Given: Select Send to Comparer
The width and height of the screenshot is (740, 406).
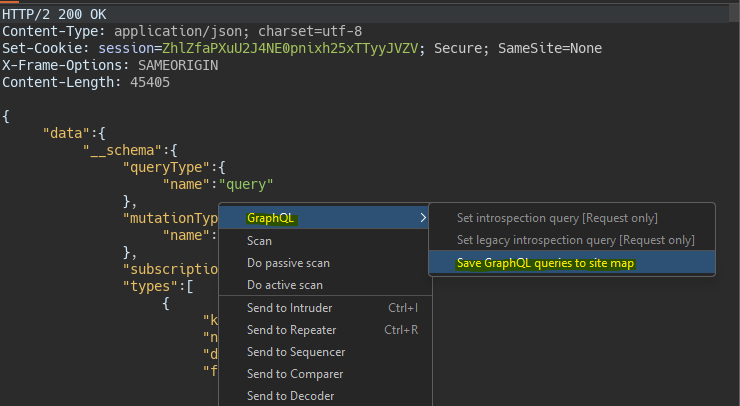Looking at the screenshot, I should pyautogui.click(x=294, y=374).
